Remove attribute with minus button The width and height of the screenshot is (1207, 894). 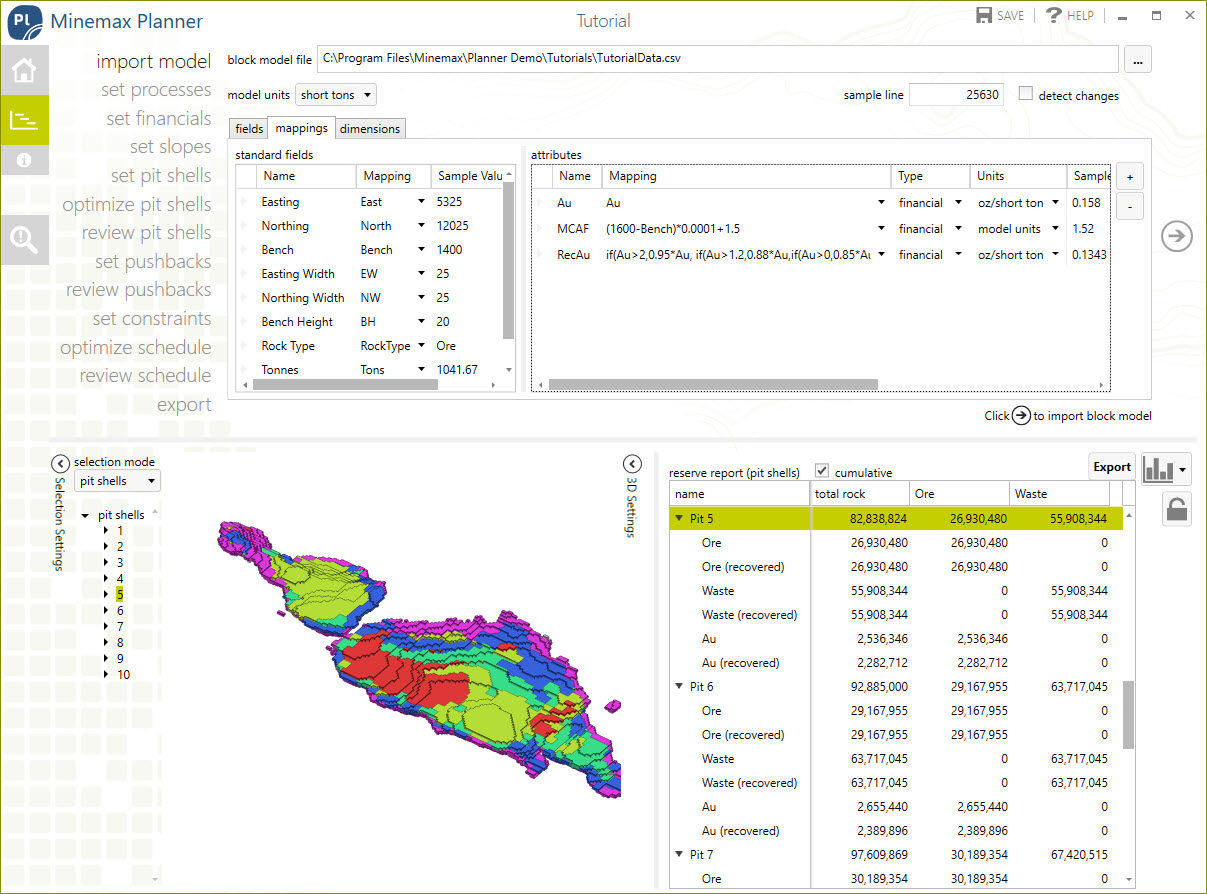point(1130,207)
